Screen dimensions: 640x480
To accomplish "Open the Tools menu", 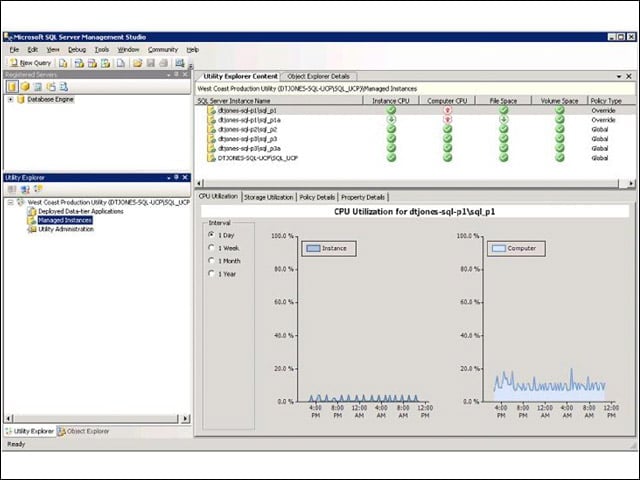I will 102,49.
